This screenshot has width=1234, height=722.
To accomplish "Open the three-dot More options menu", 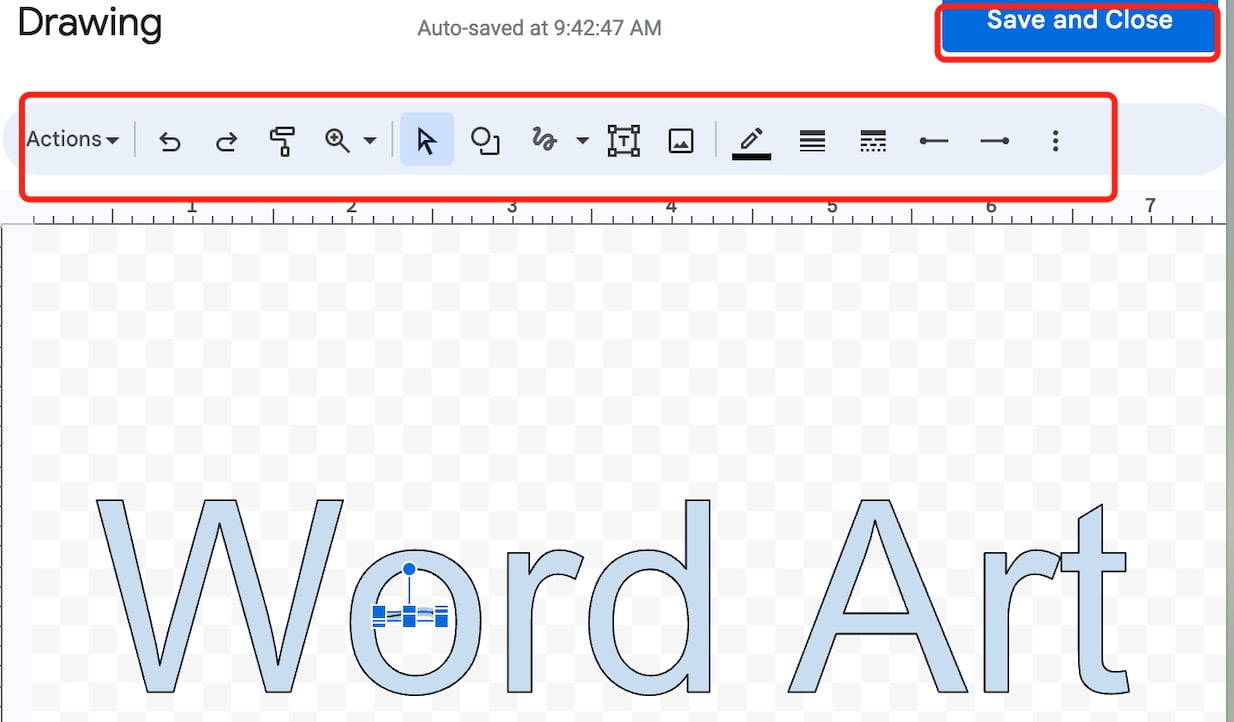I will coord(1055,141).
